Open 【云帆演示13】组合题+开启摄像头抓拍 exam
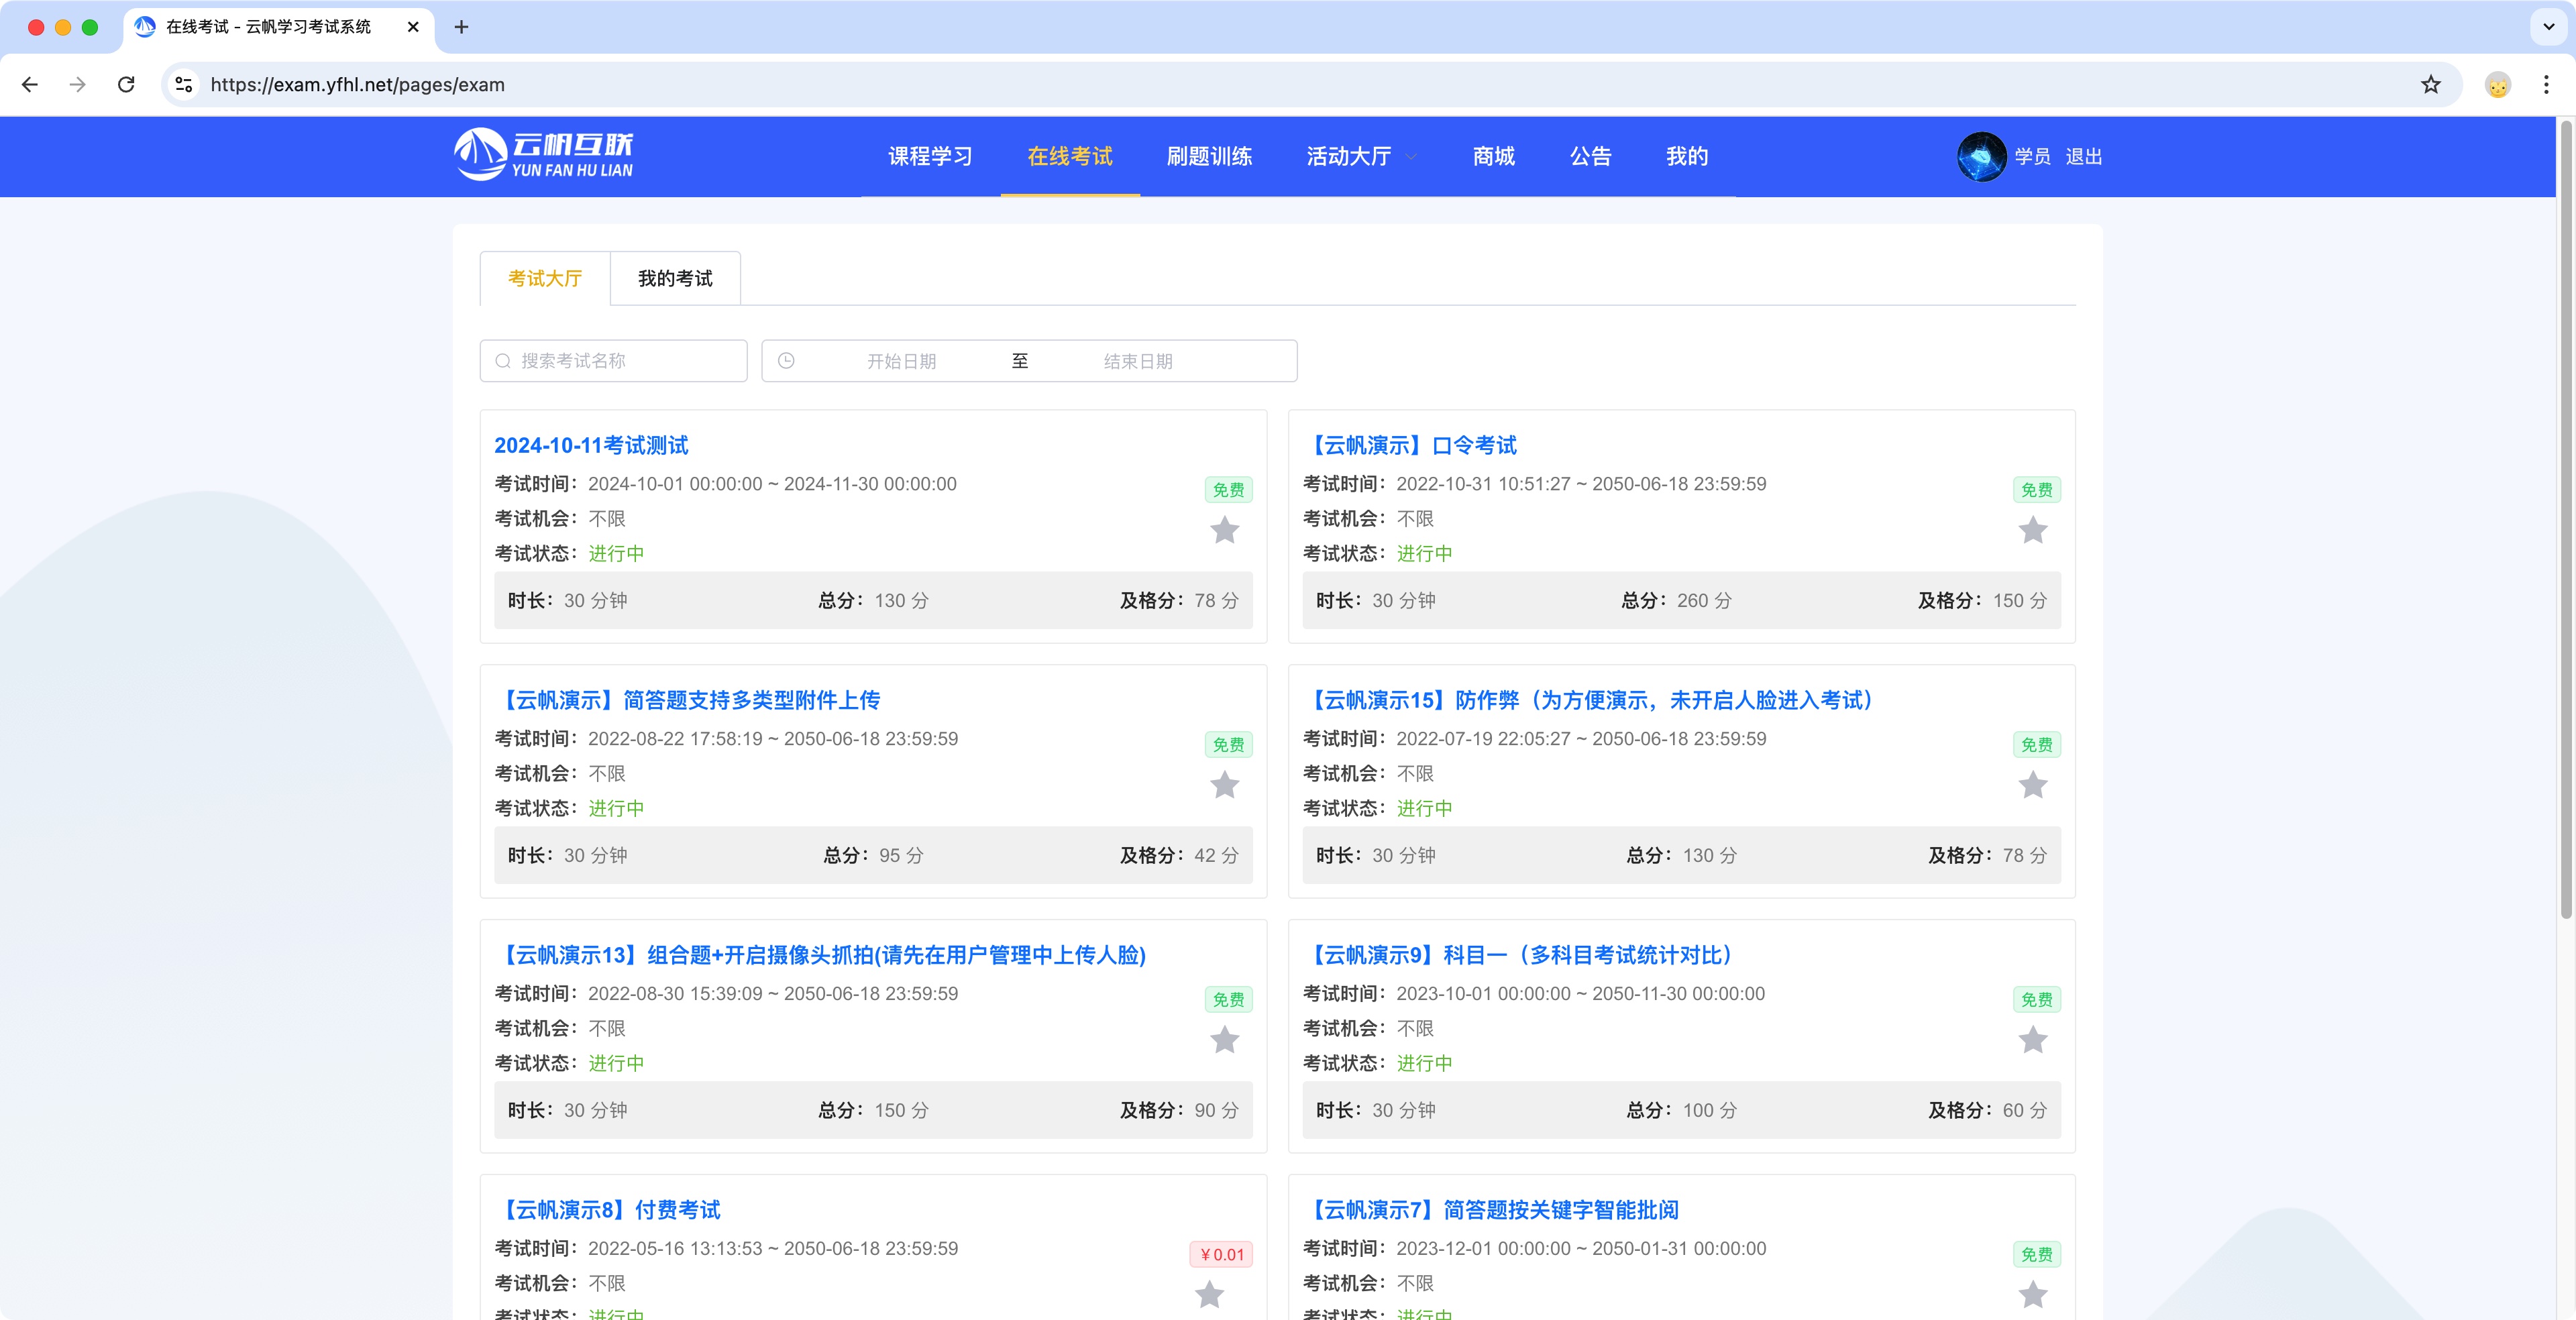The width and height of the screenshot is (2576, 1320). 821,956
